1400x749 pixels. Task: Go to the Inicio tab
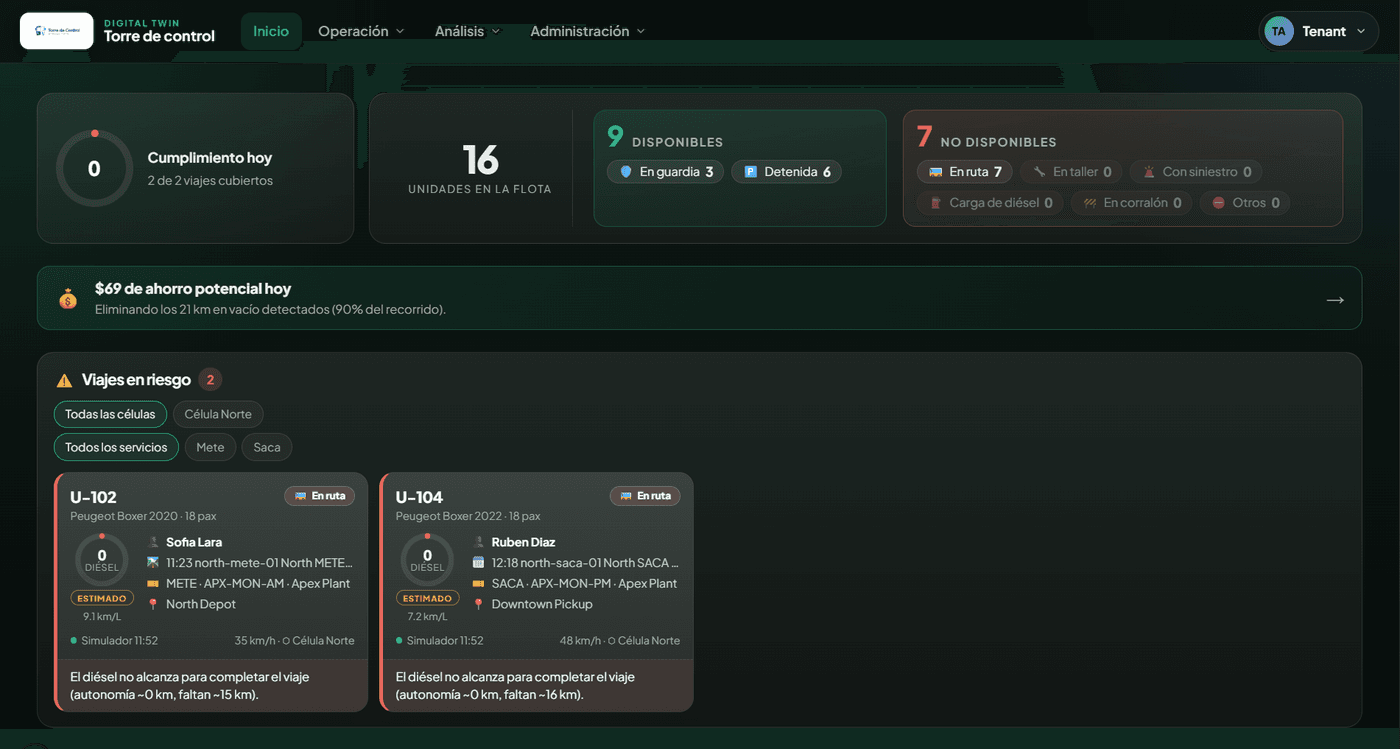tap(271, 31)
